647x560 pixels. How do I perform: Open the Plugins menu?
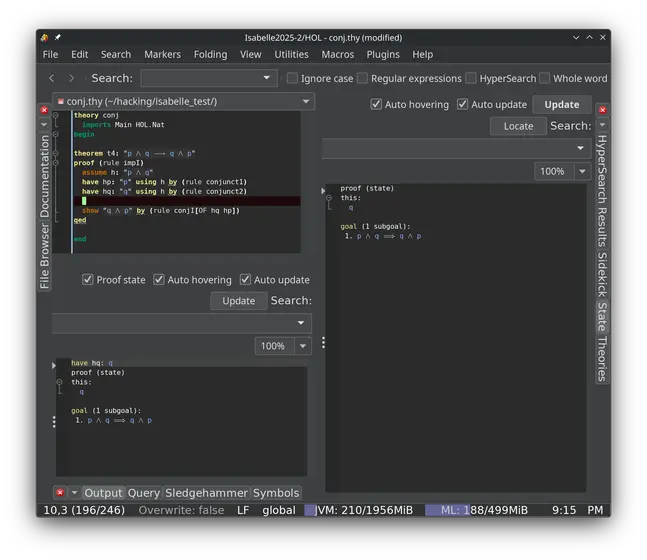383,54
